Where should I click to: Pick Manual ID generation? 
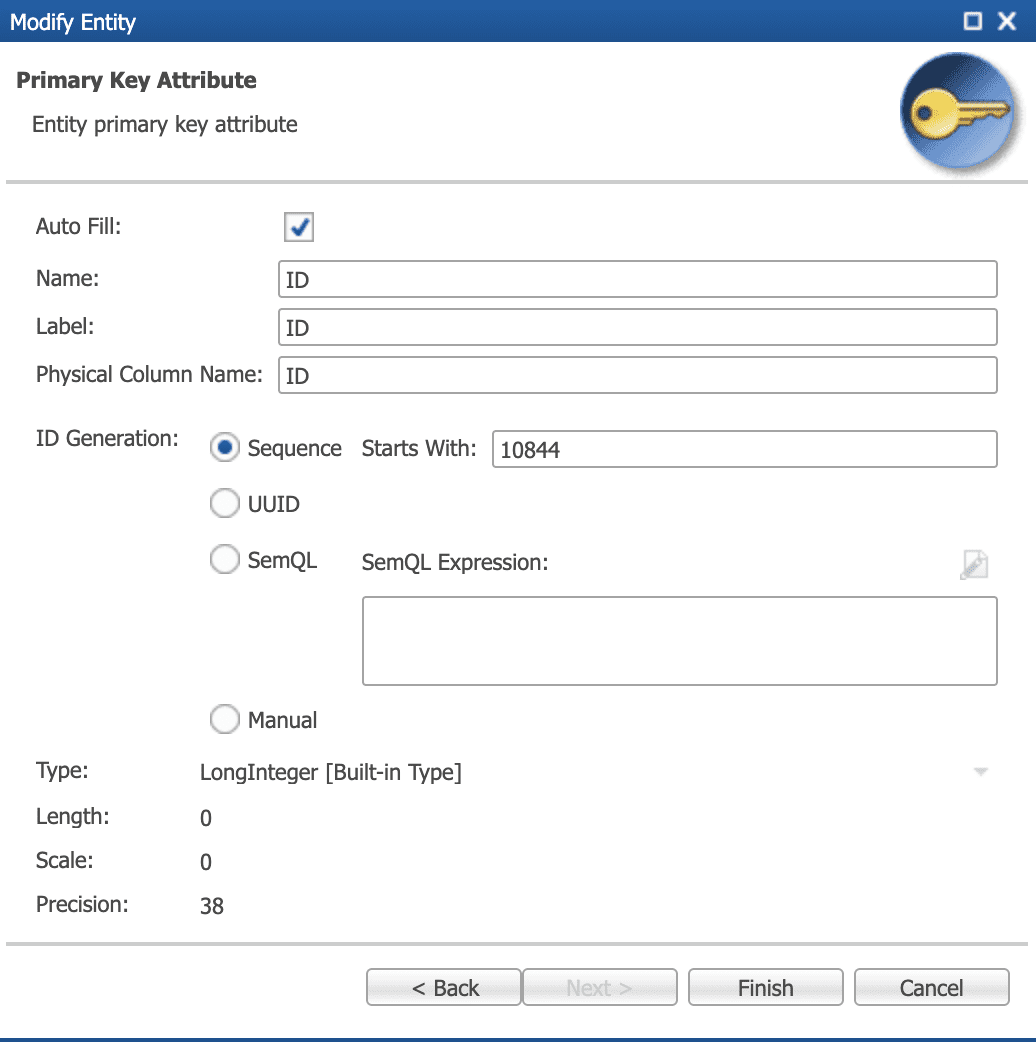225,719
